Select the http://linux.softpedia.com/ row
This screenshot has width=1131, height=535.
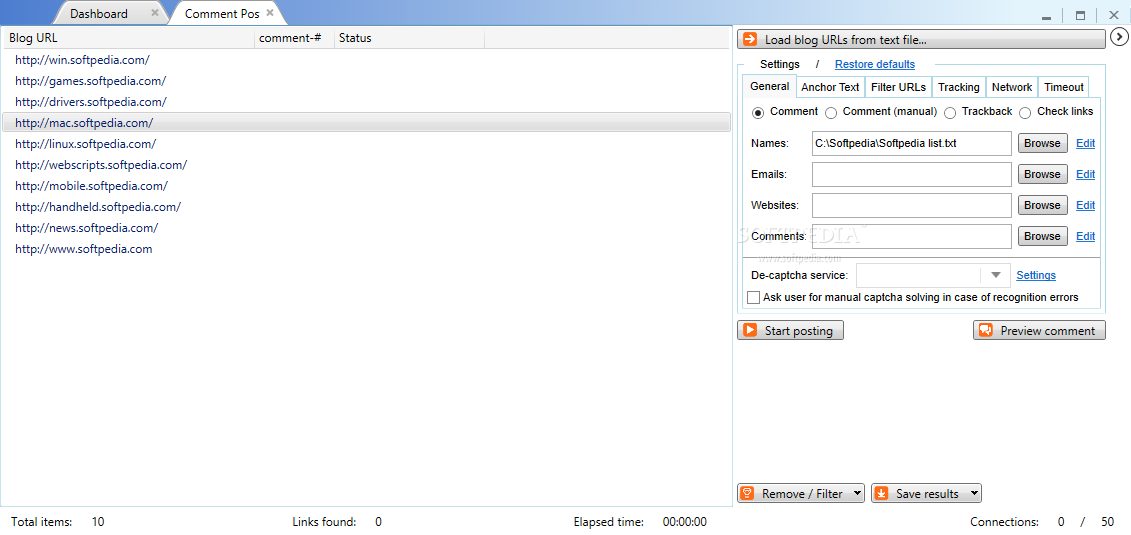[366, 143]
